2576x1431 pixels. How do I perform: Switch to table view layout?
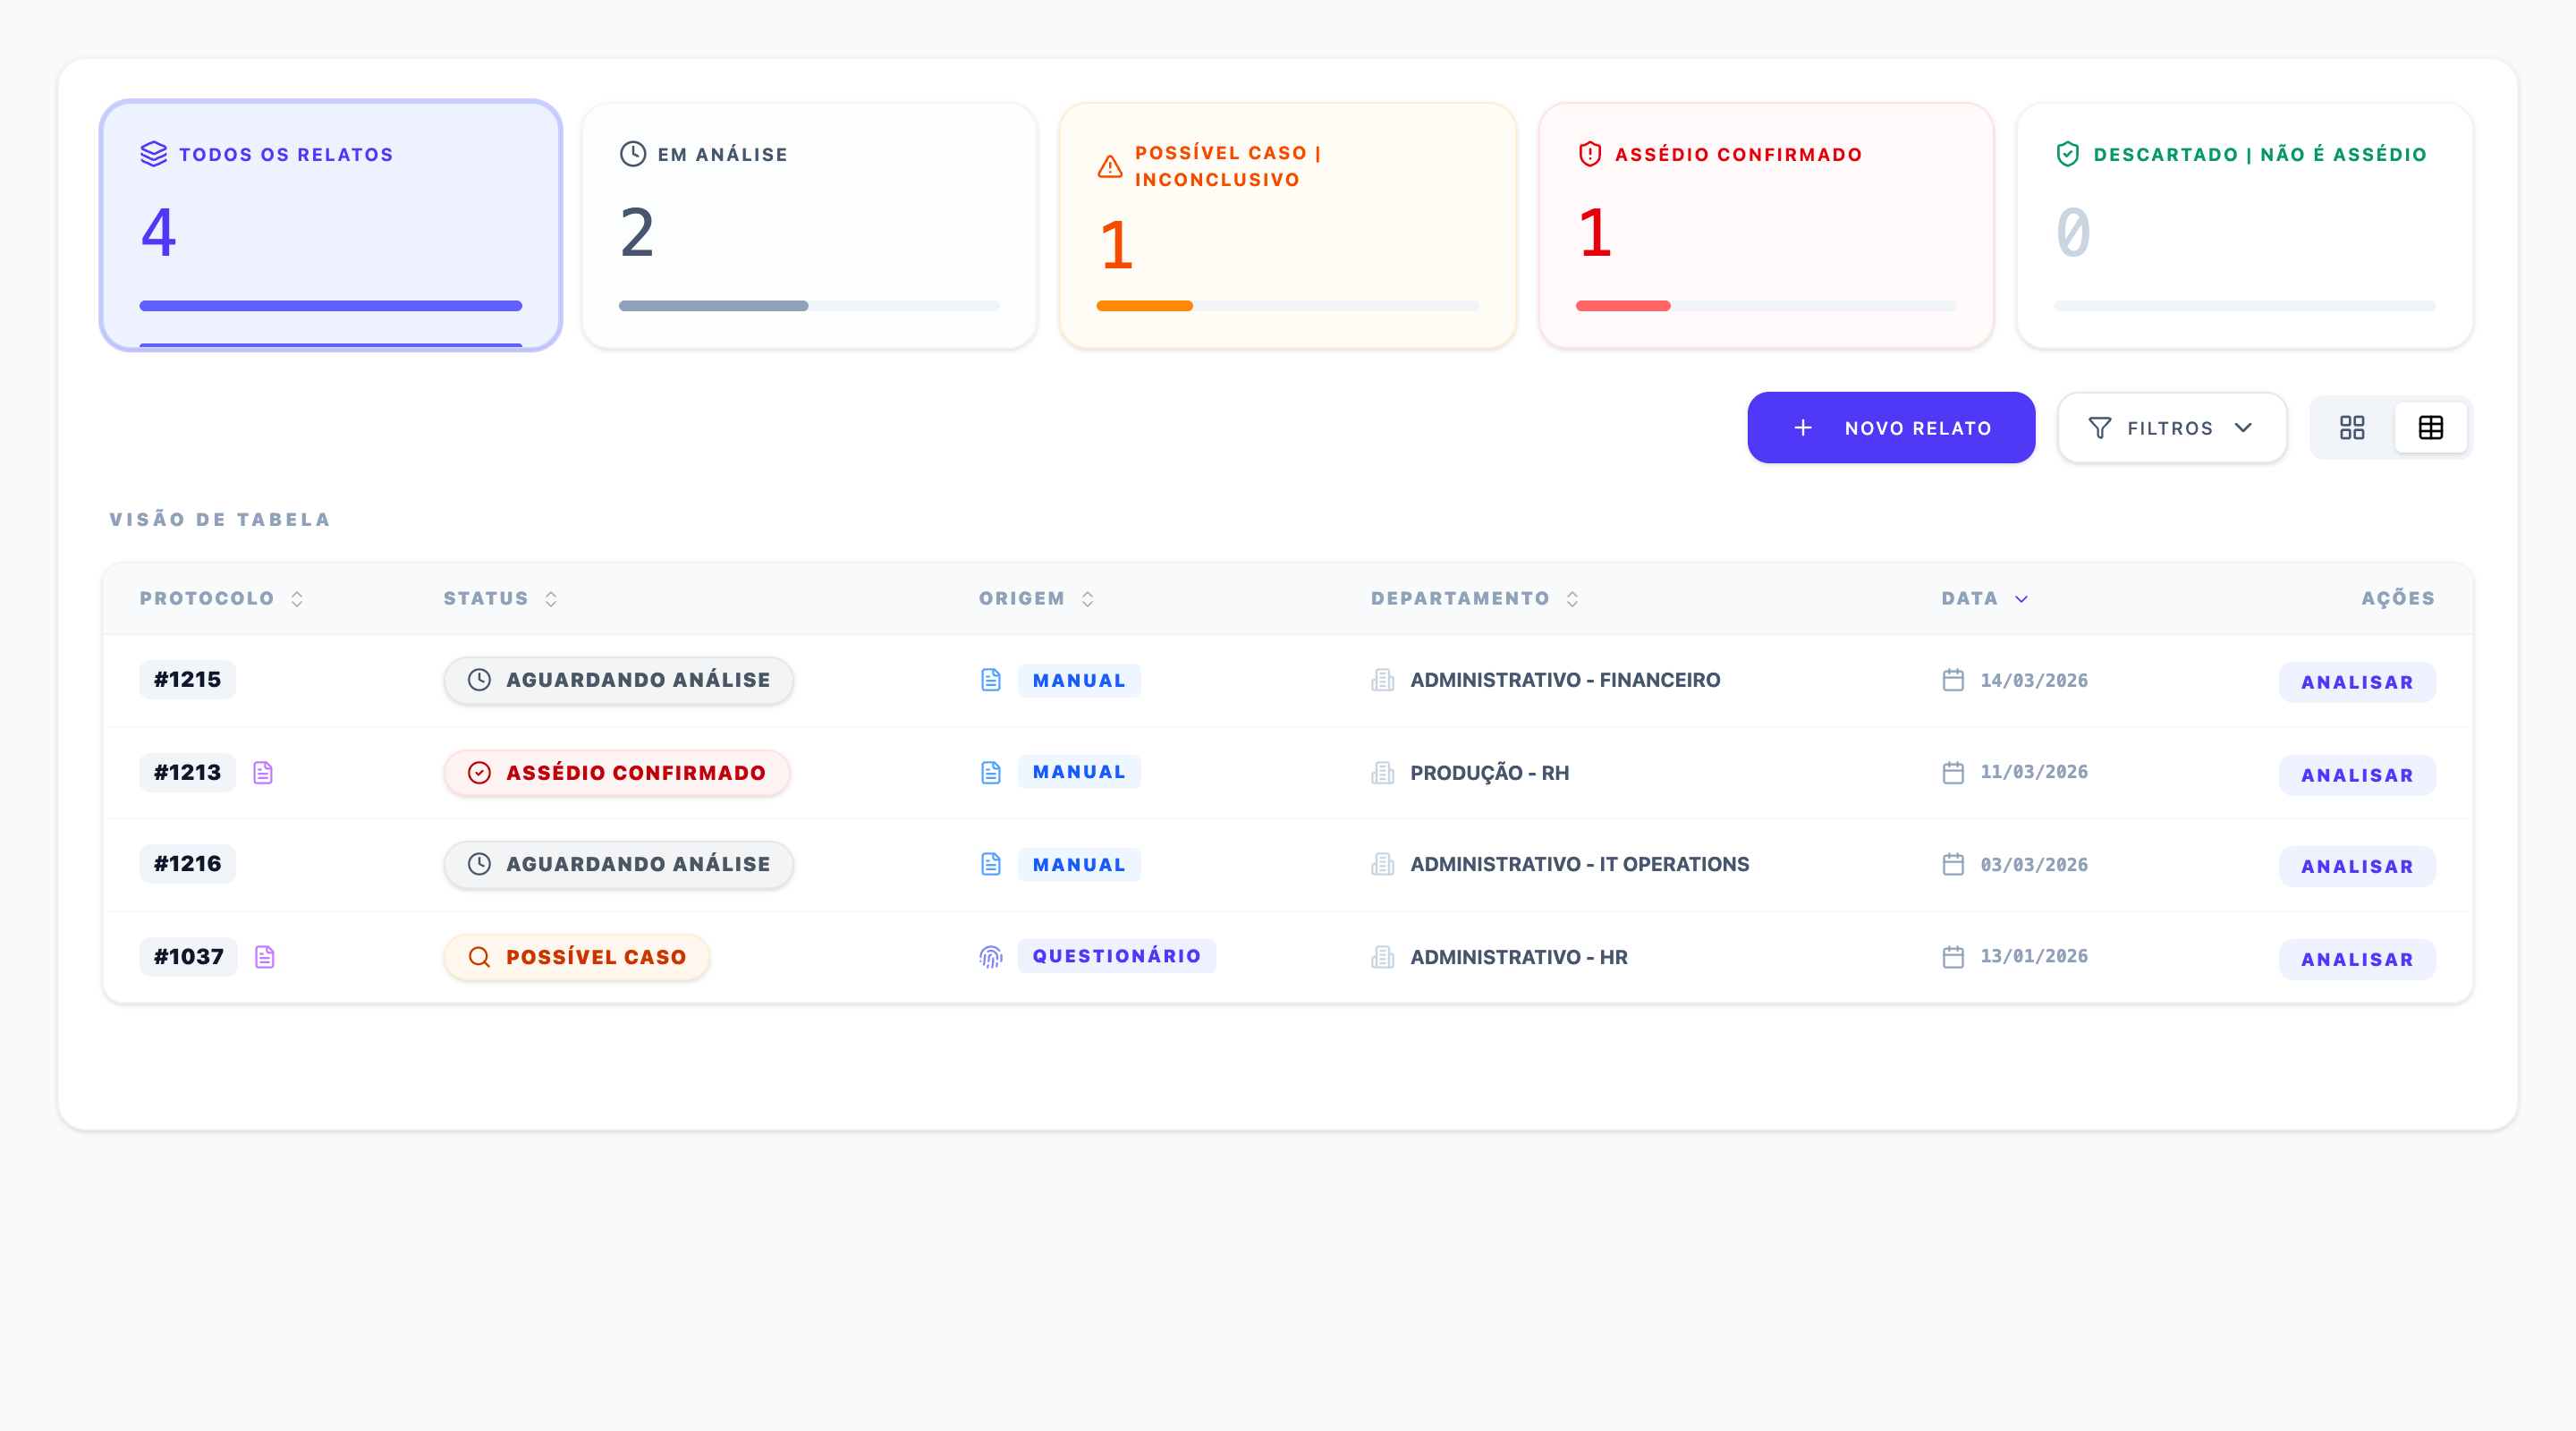pyautogui.click(x=2430, y=428)
